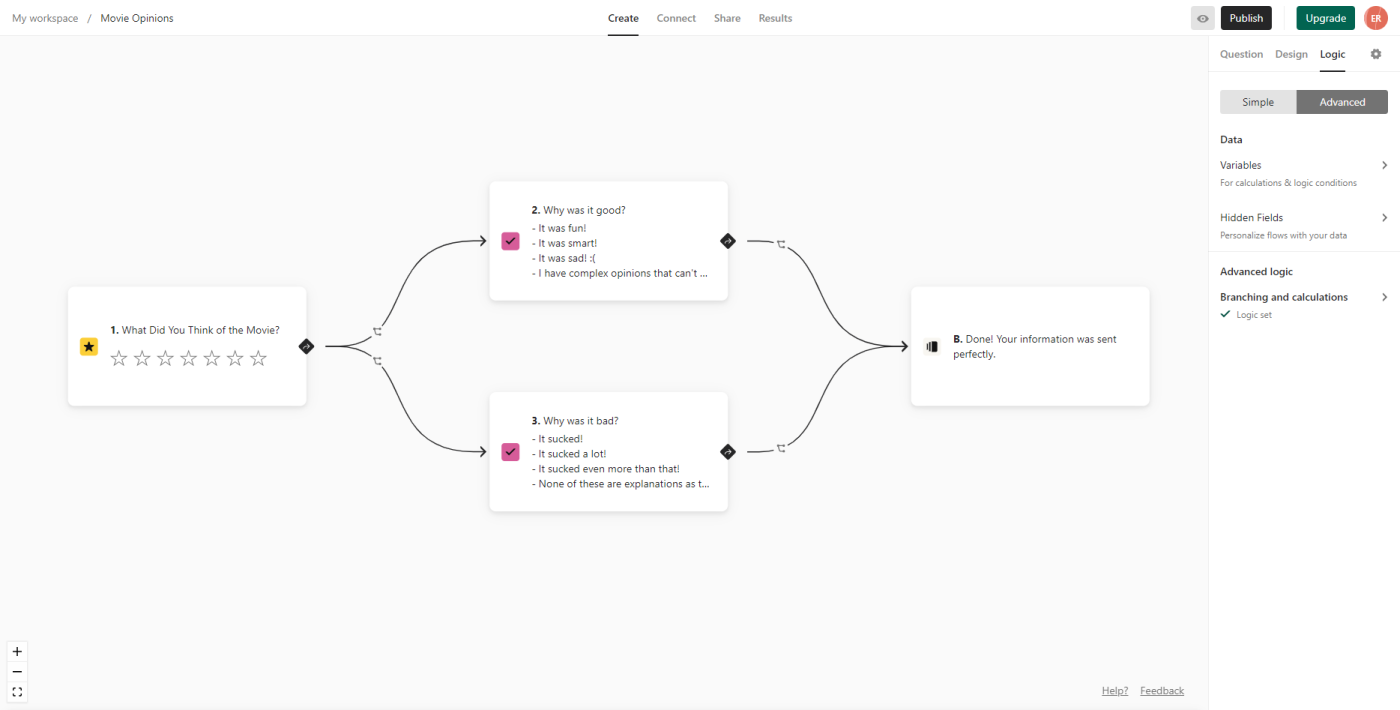Click the 'For calculations & logic conditions' description
The image size is (1400, 710).
[x=1288, y=183]
